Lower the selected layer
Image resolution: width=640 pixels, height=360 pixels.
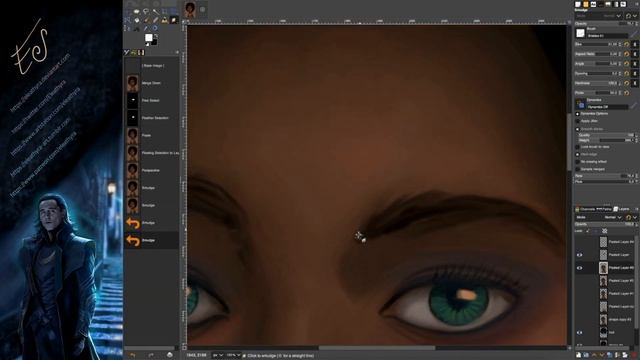602,355
